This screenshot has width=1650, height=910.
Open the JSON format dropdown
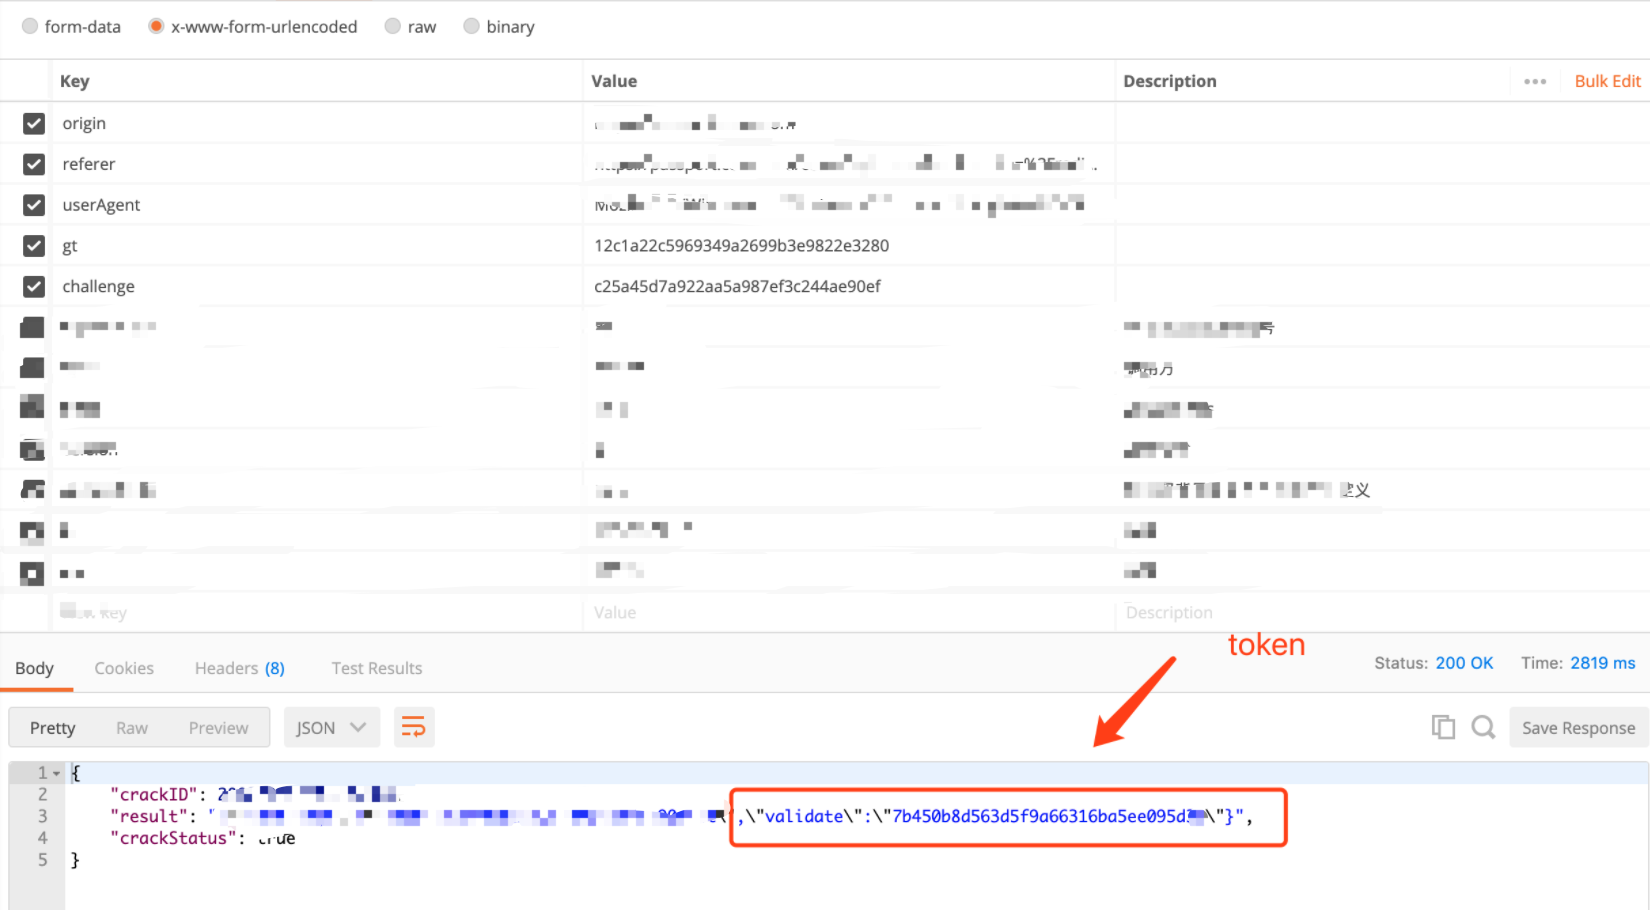tap(332, 727)
